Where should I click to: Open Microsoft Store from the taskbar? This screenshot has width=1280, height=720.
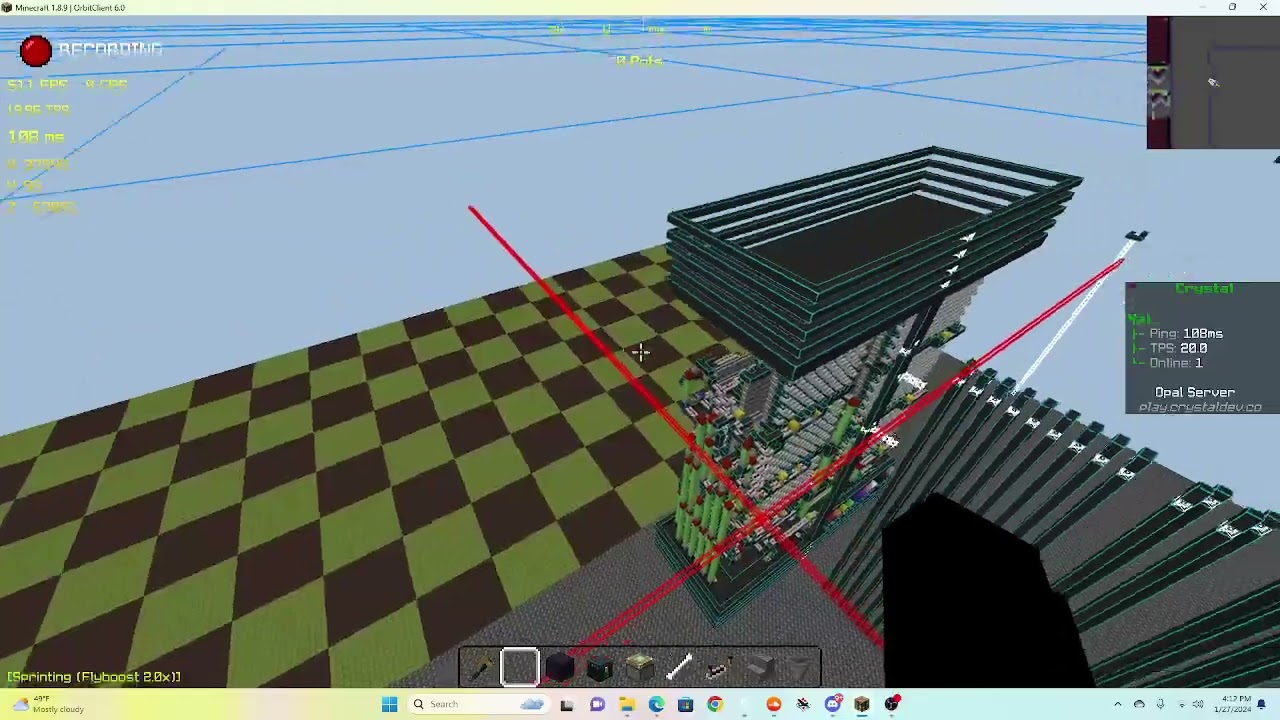(x=685, y=704)
